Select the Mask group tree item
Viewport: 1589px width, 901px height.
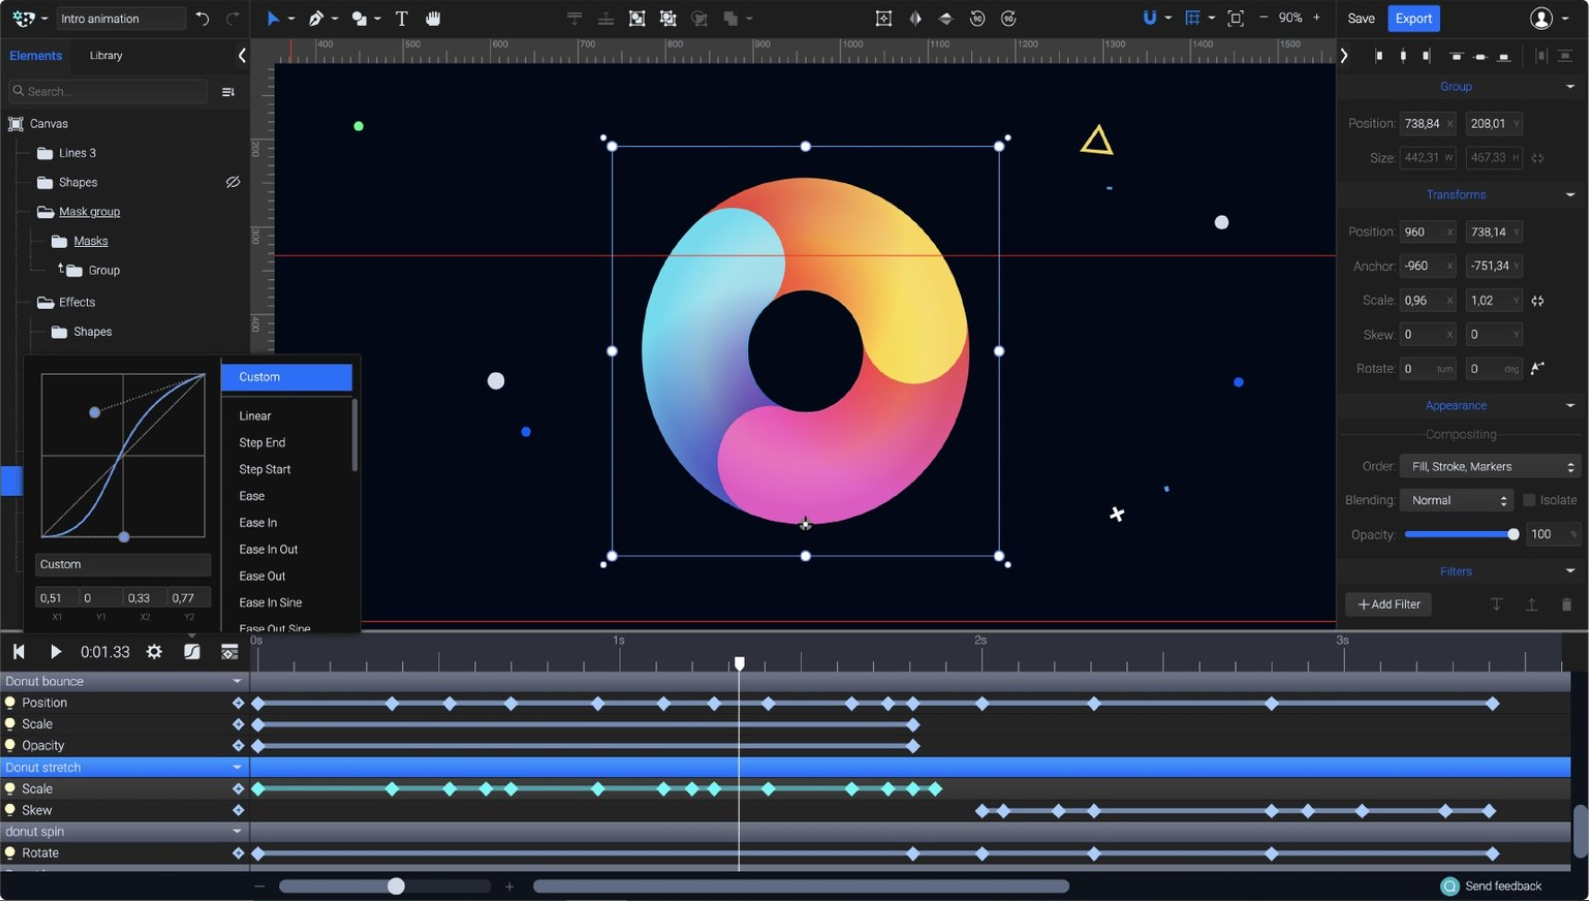(89, 212)
